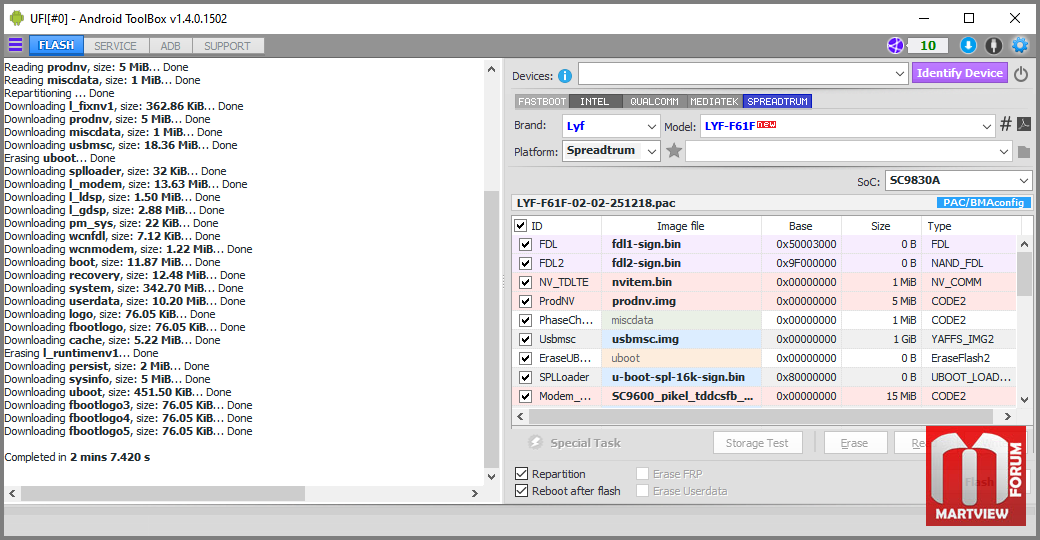Screen dimensions: 1040x540
Task: Uncheck the ProdNV partition row
Action: 525,301
